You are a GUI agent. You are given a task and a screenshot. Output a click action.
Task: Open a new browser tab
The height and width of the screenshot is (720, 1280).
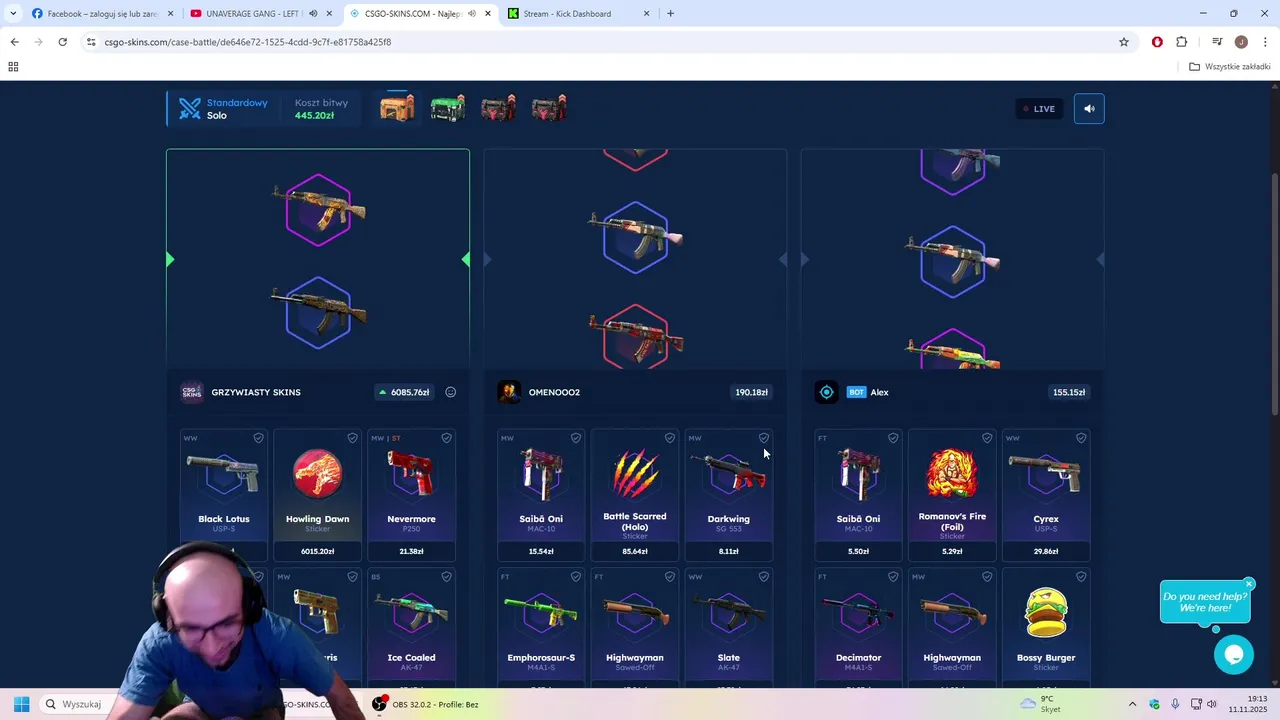[670, 14]
